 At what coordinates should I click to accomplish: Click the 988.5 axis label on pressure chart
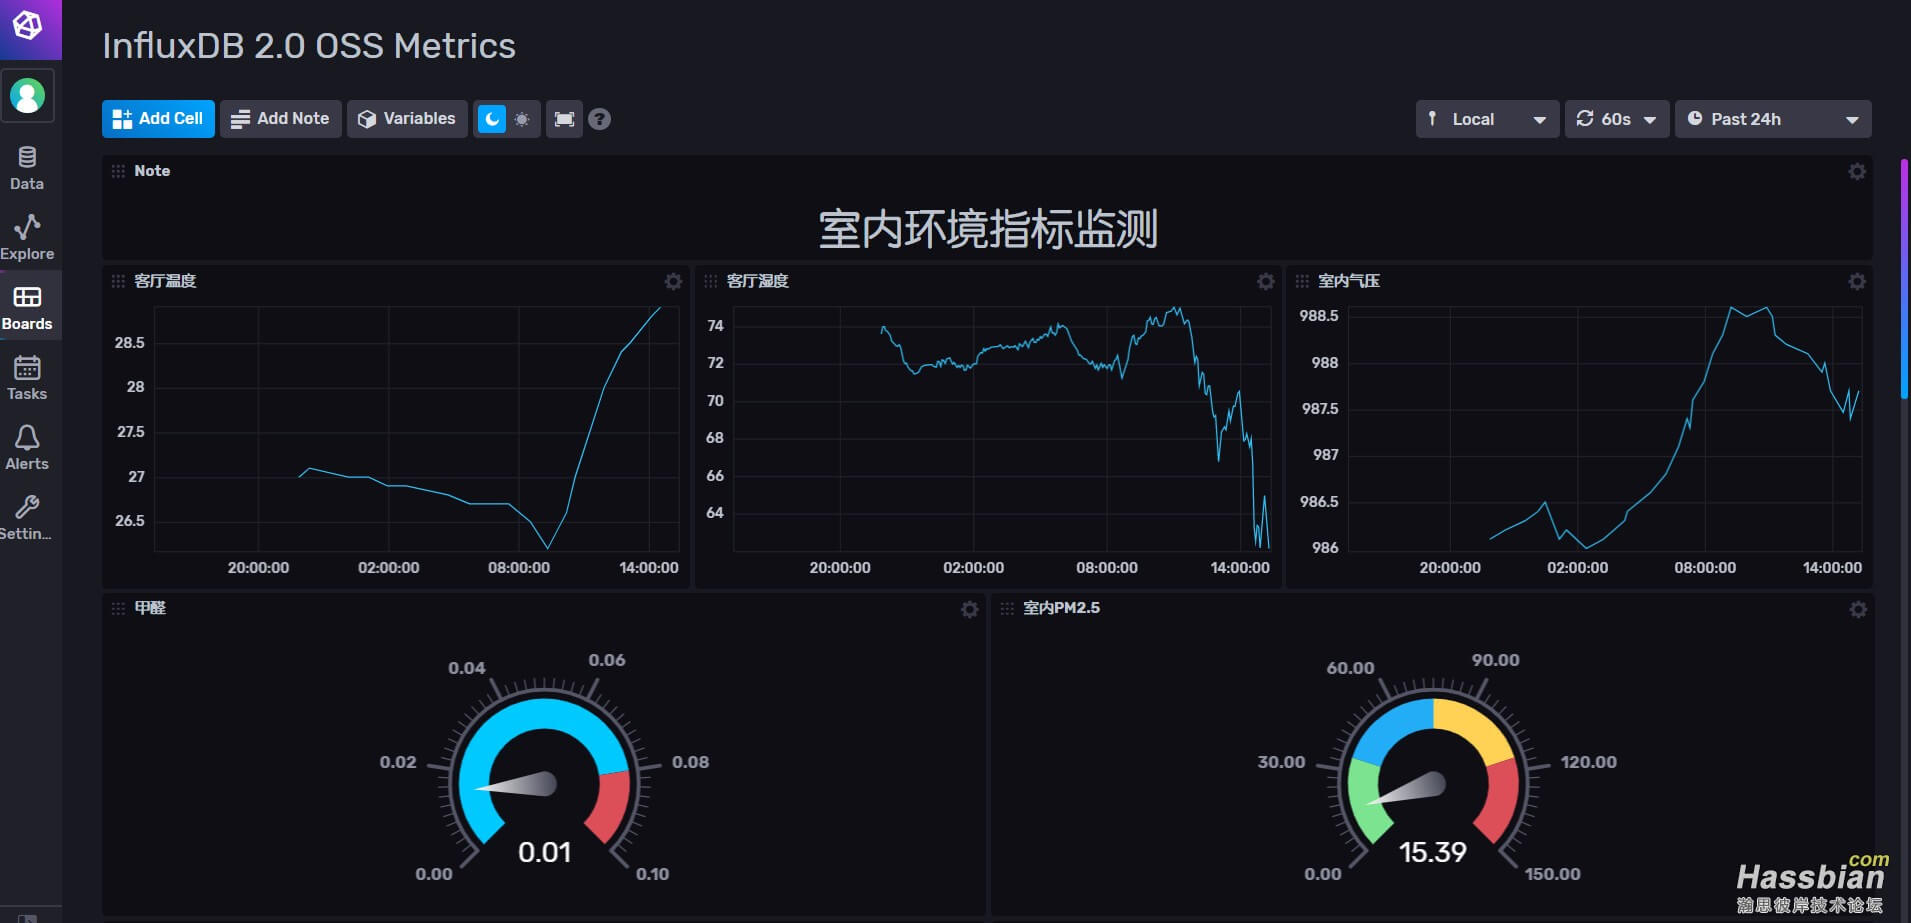pyautogui.click(x=1318, y=316)
